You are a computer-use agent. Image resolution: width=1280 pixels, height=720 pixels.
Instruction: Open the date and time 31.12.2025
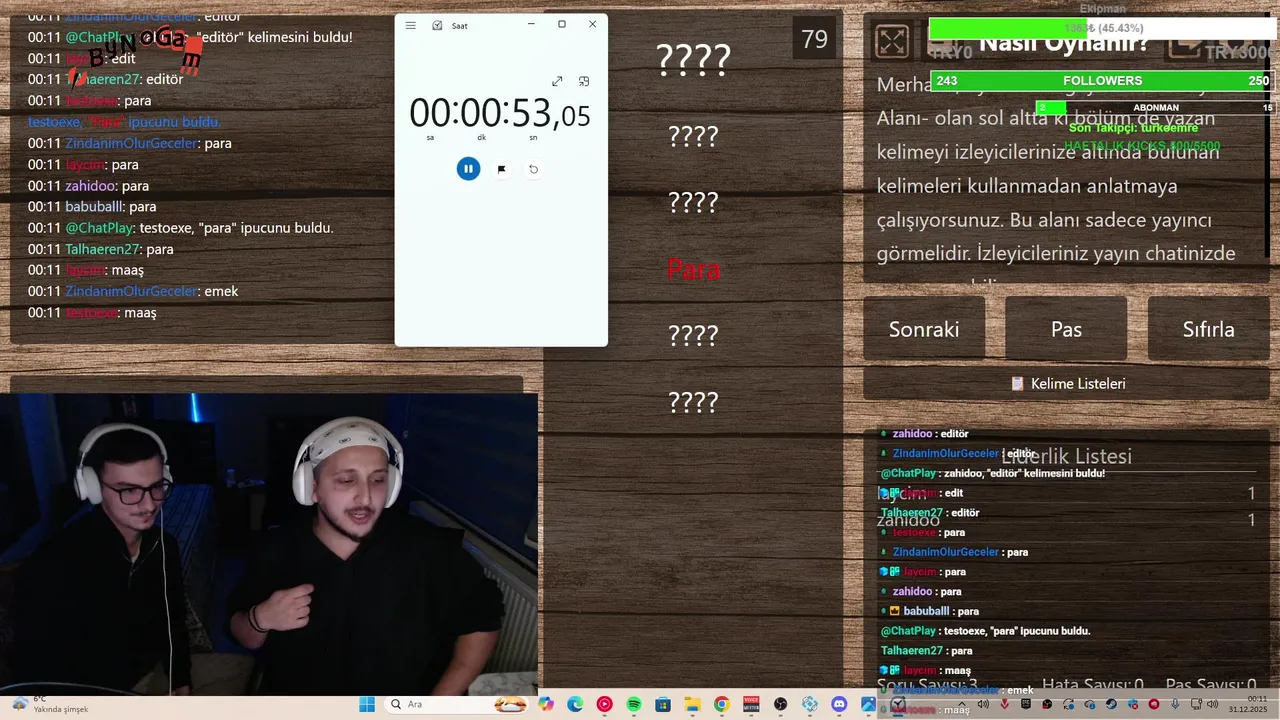(1248, 704)
